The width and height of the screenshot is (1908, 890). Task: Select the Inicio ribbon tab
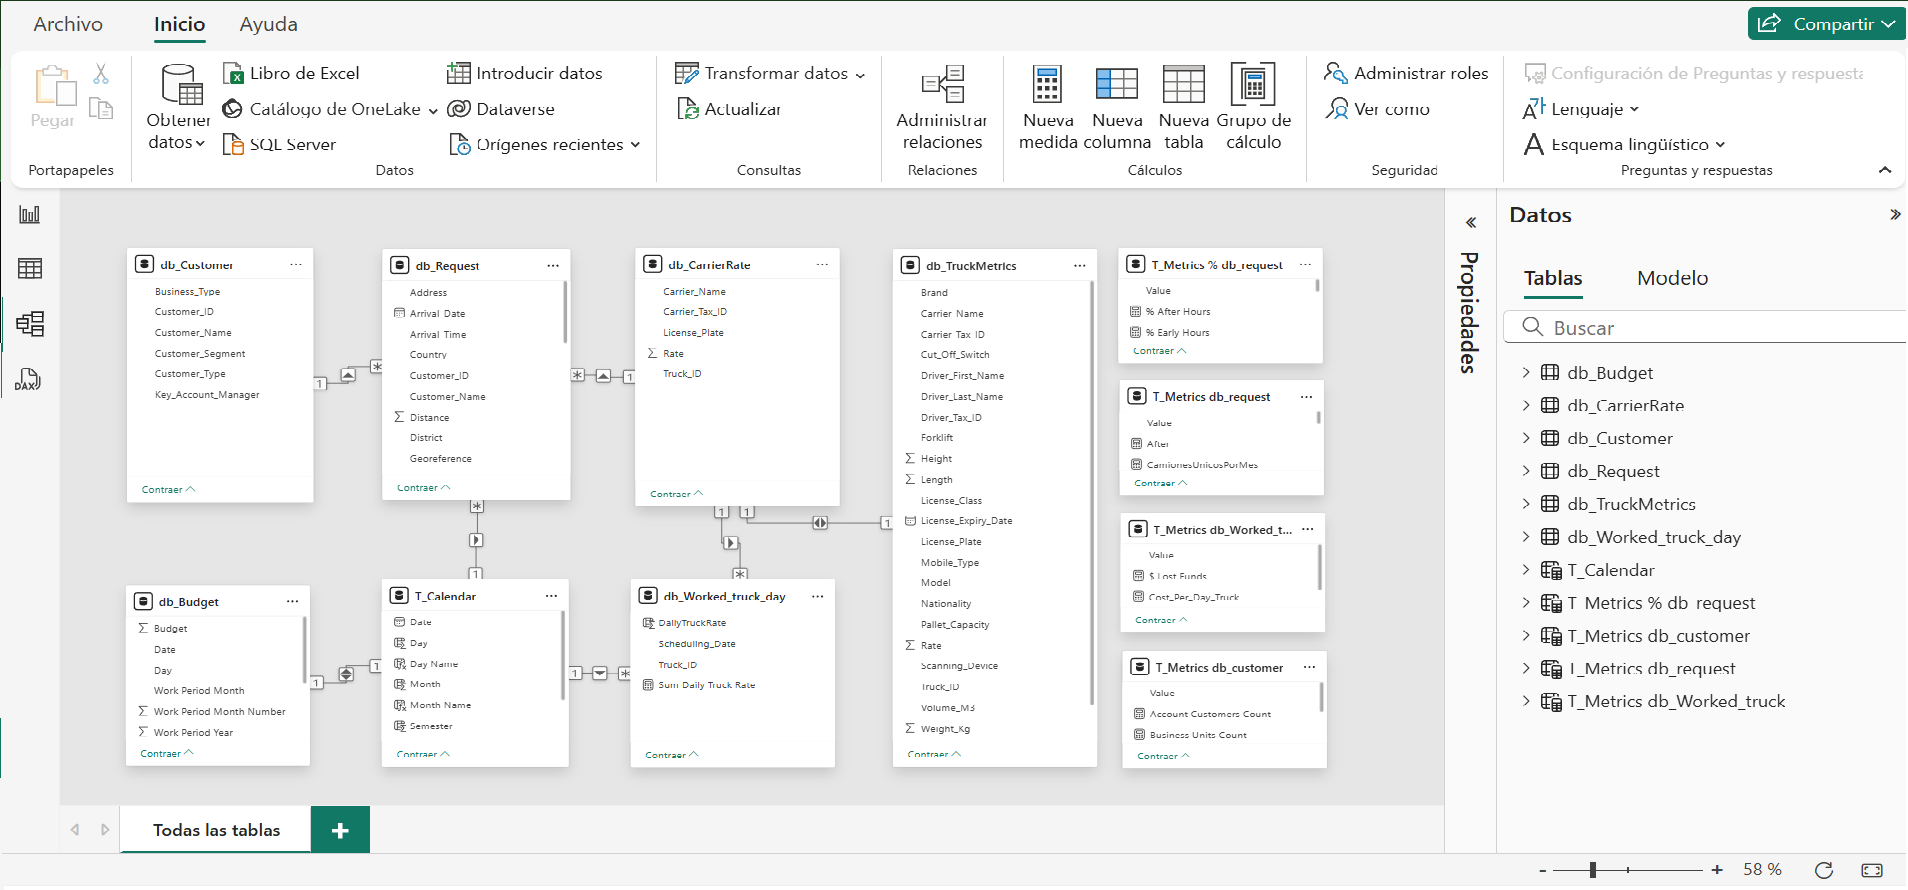(x=180, y=24)
